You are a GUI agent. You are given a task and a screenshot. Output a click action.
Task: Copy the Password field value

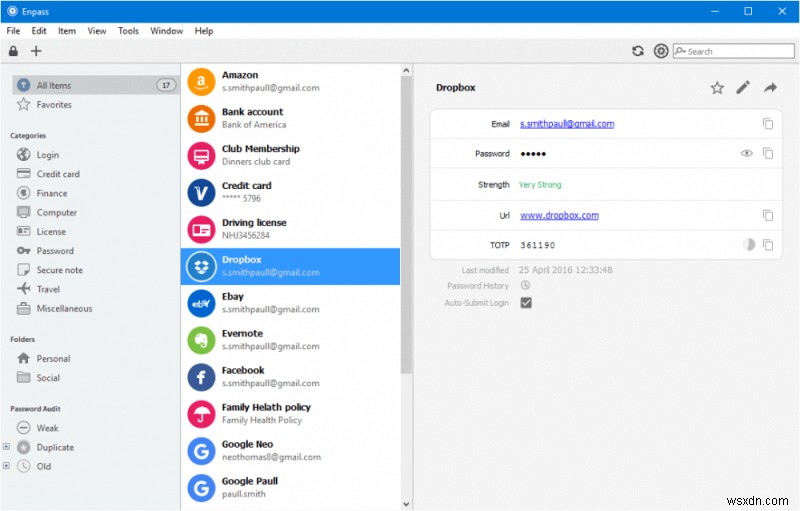point(768,153)
